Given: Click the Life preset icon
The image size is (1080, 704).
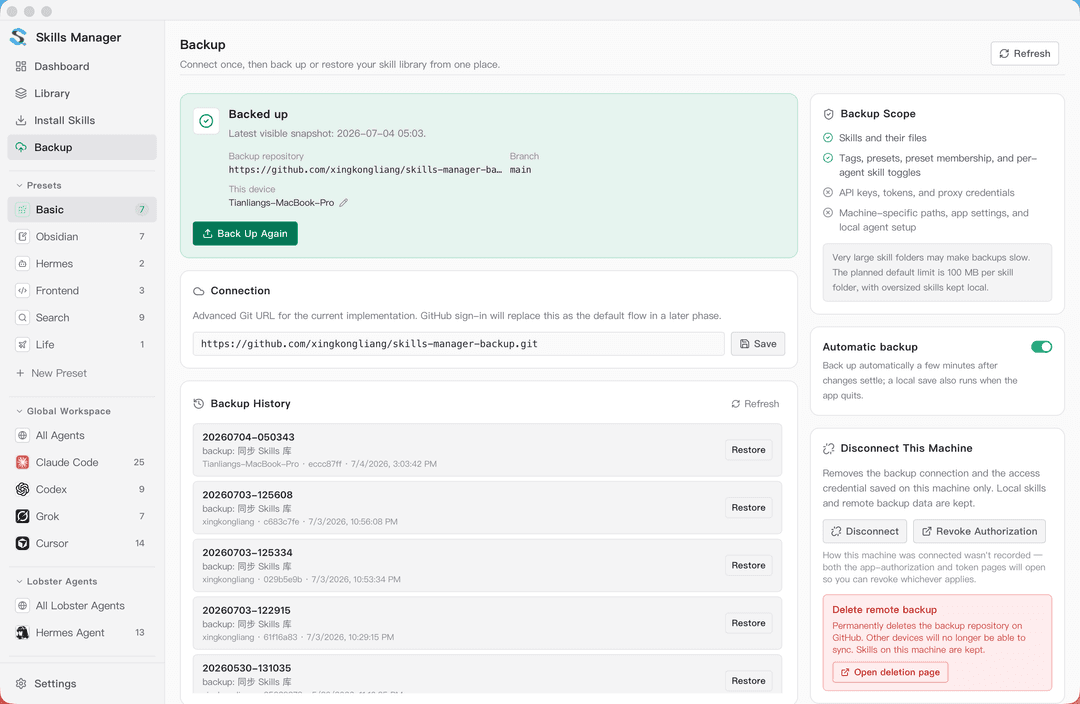Looking at the screenshot, I should click(x=23, y=344).
